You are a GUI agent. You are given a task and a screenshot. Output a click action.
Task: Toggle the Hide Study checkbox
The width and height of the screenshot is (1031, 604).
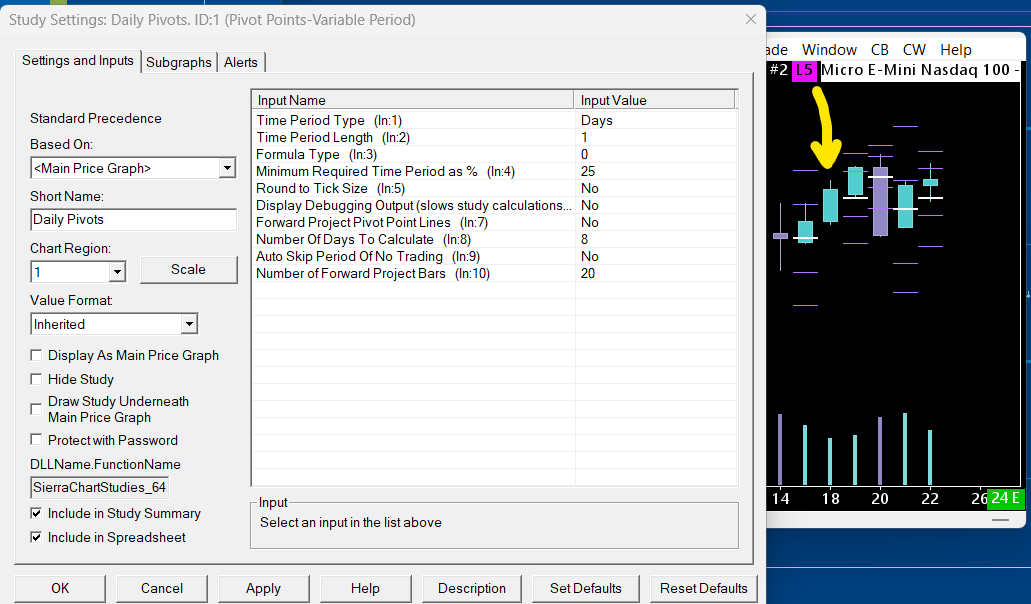[37, 379]
